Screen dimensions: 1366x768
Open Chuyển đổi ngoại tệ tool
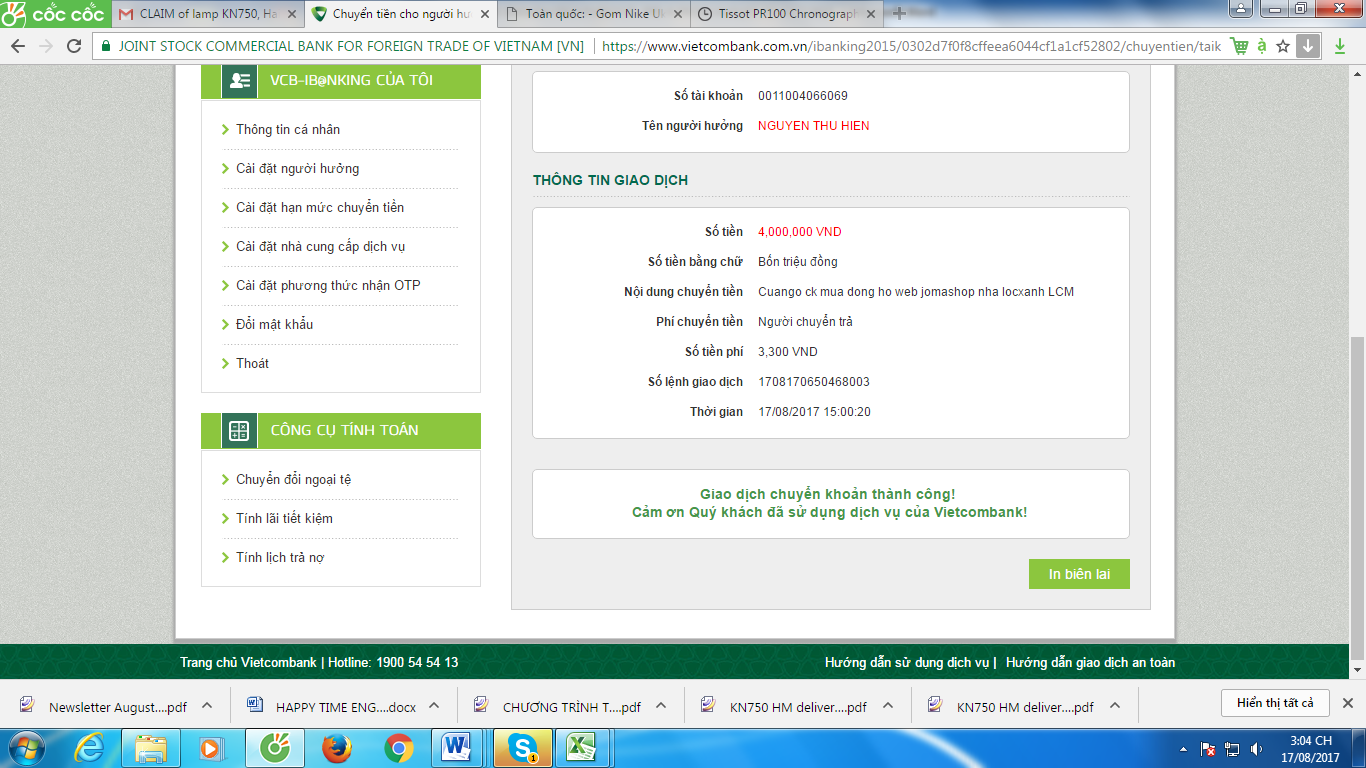click(x=293, y=480)
